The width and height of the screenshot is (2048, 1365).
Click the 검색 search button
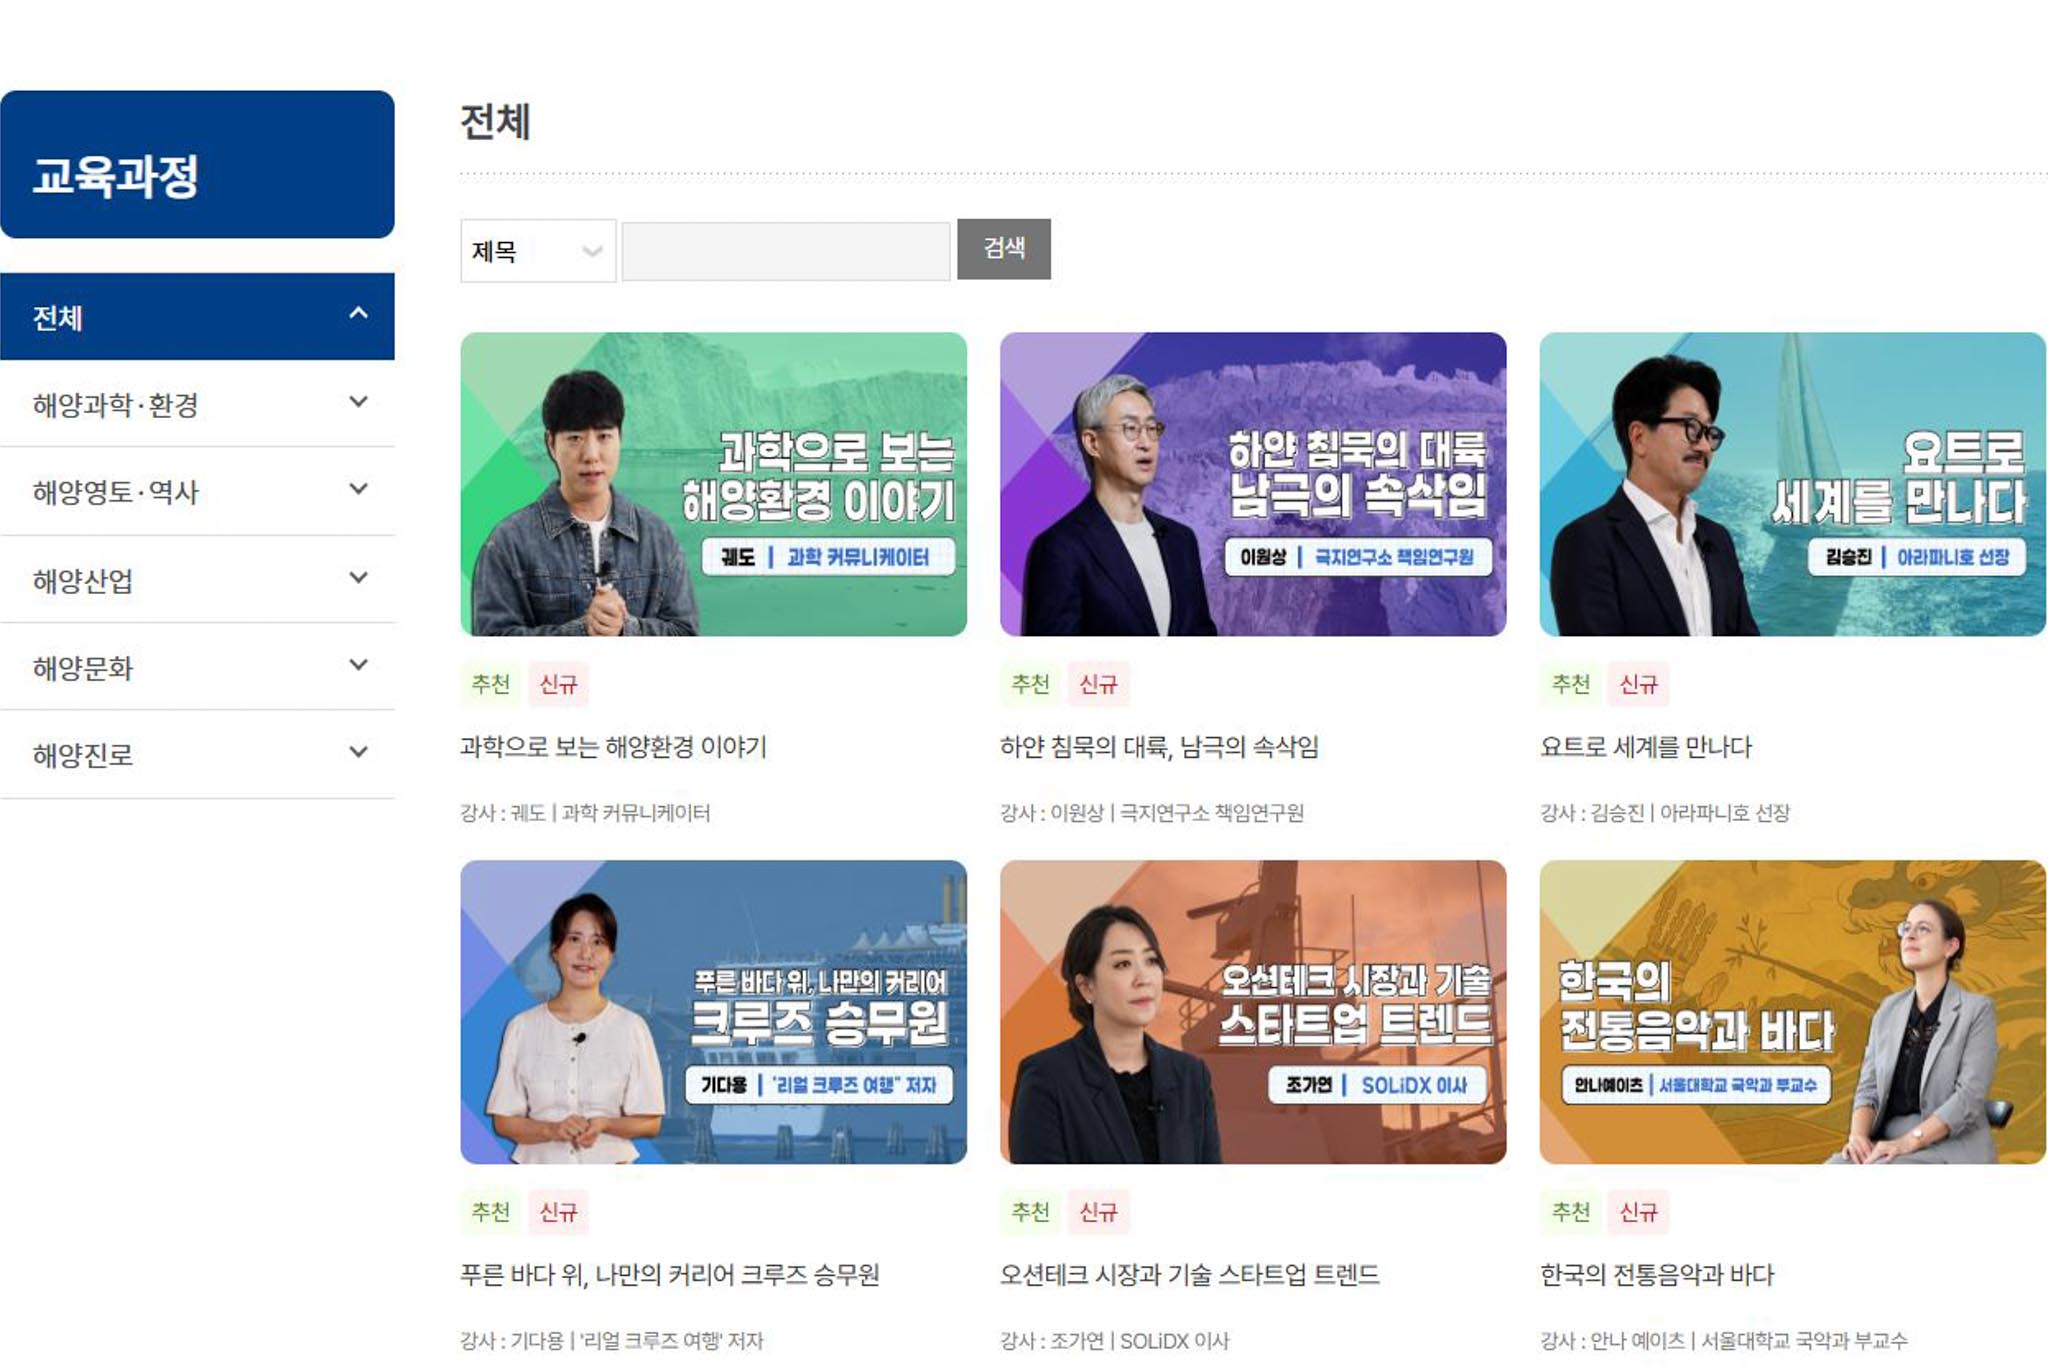1004,249
